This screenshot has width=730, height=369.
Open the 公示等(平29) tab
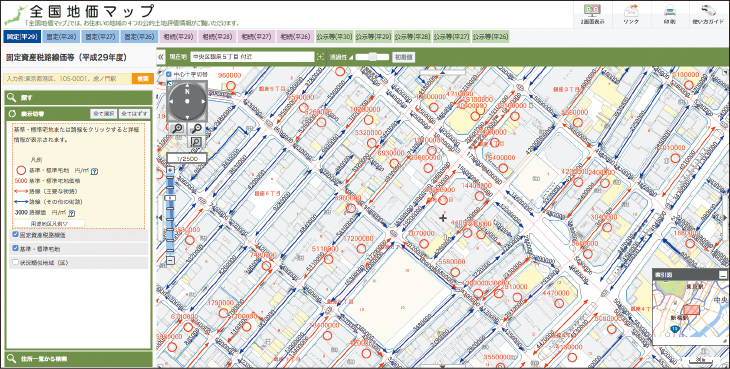[x=374, y=37]
